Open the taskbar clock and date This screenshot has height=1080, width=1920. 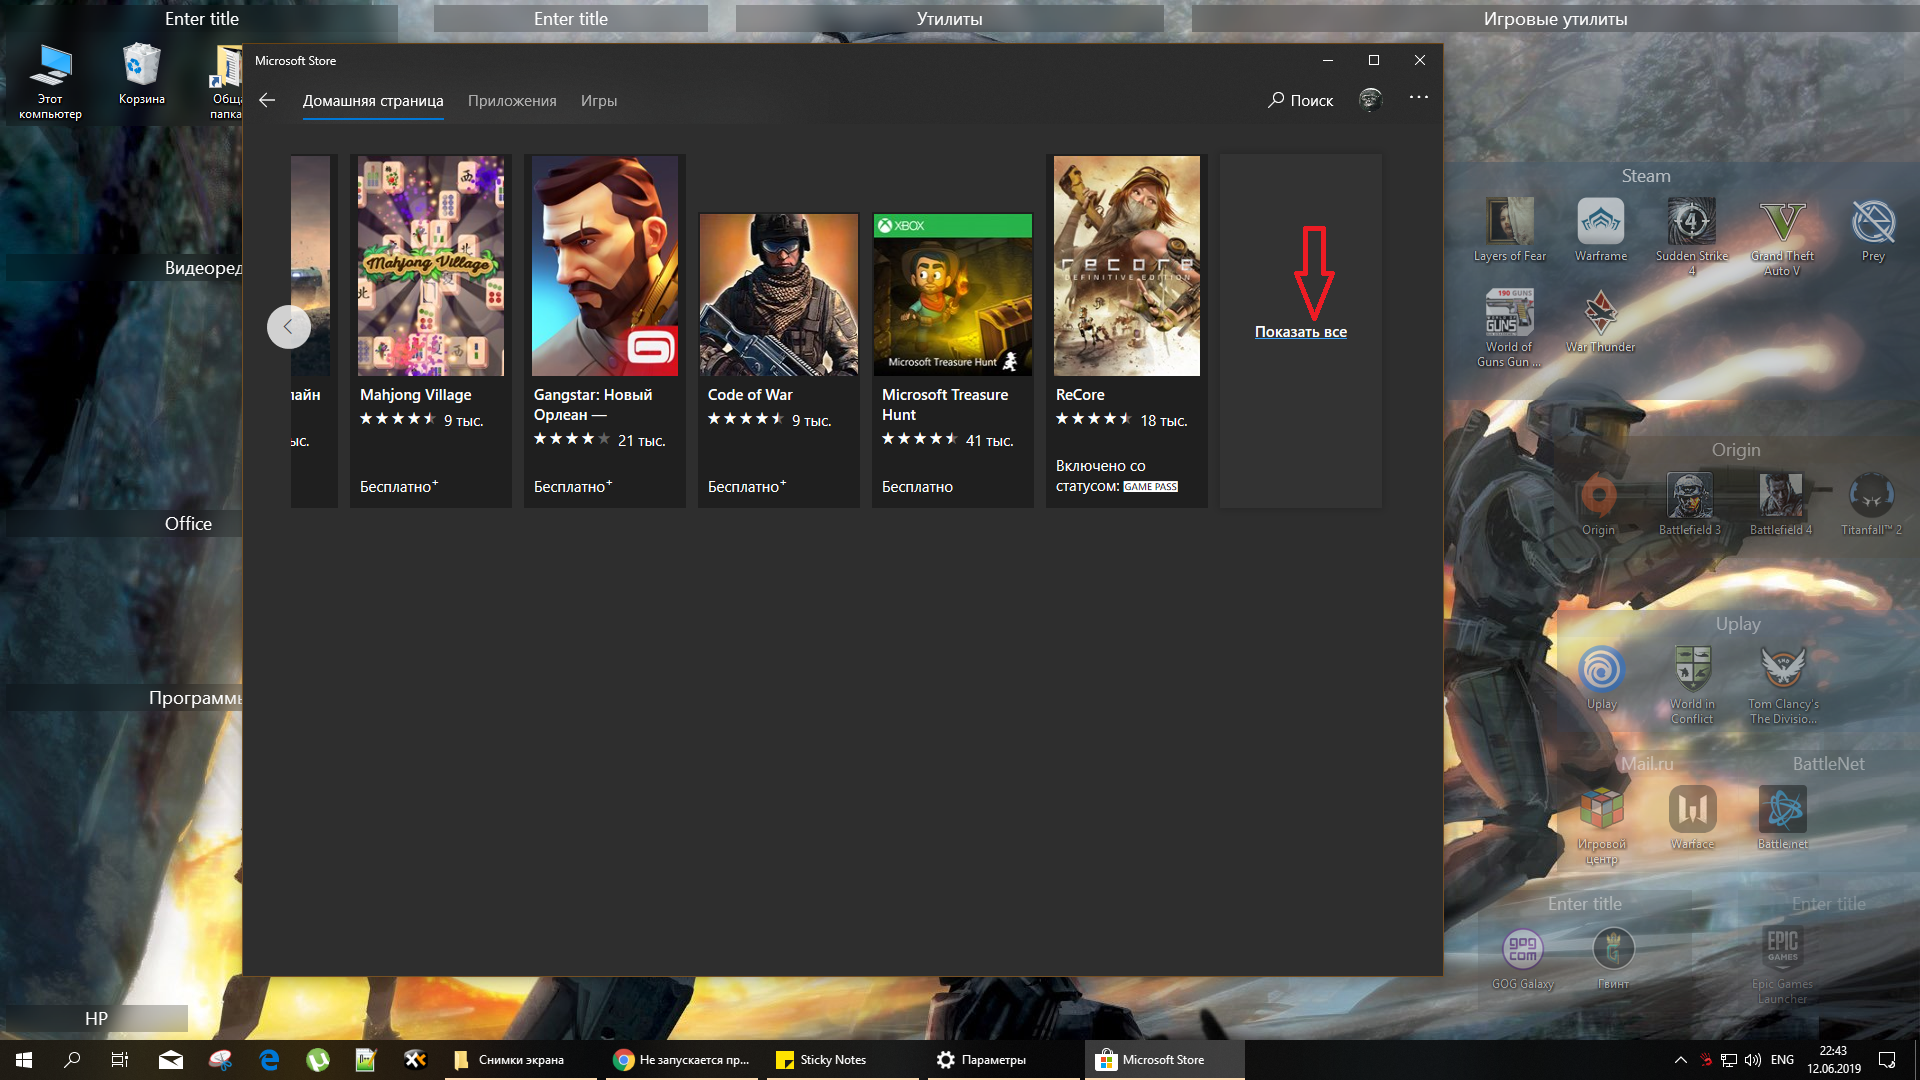pos(1833,1060)
